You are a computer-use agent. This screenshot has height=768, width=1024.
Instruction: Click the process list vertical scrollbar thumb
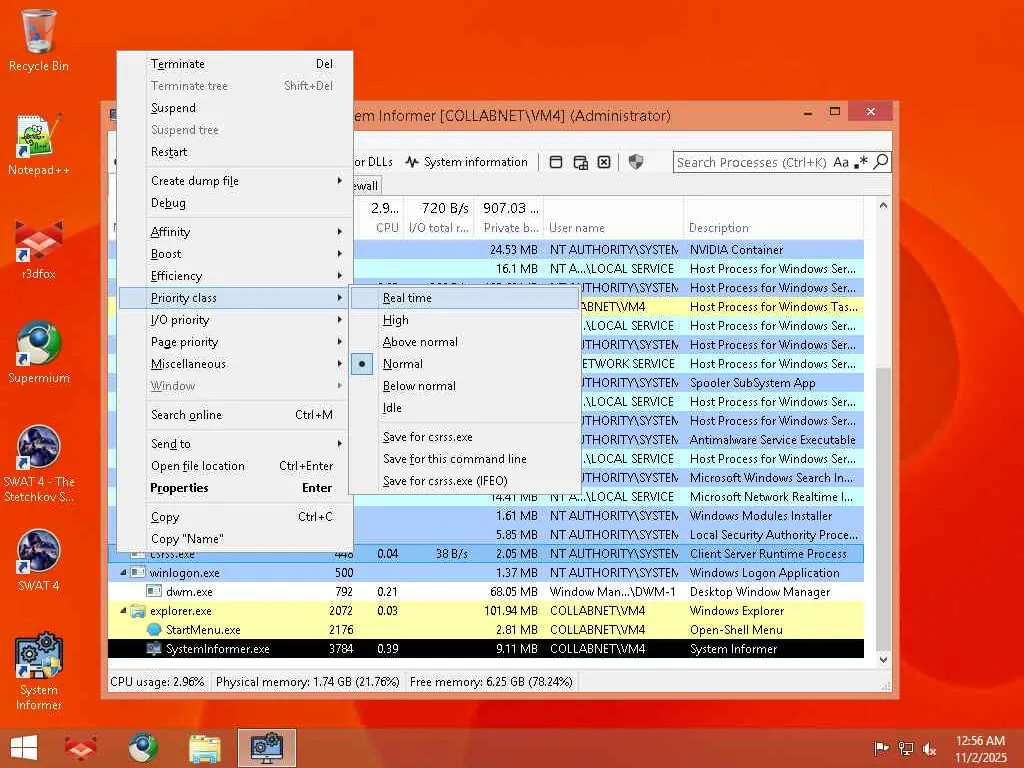[x=883, y=509]
